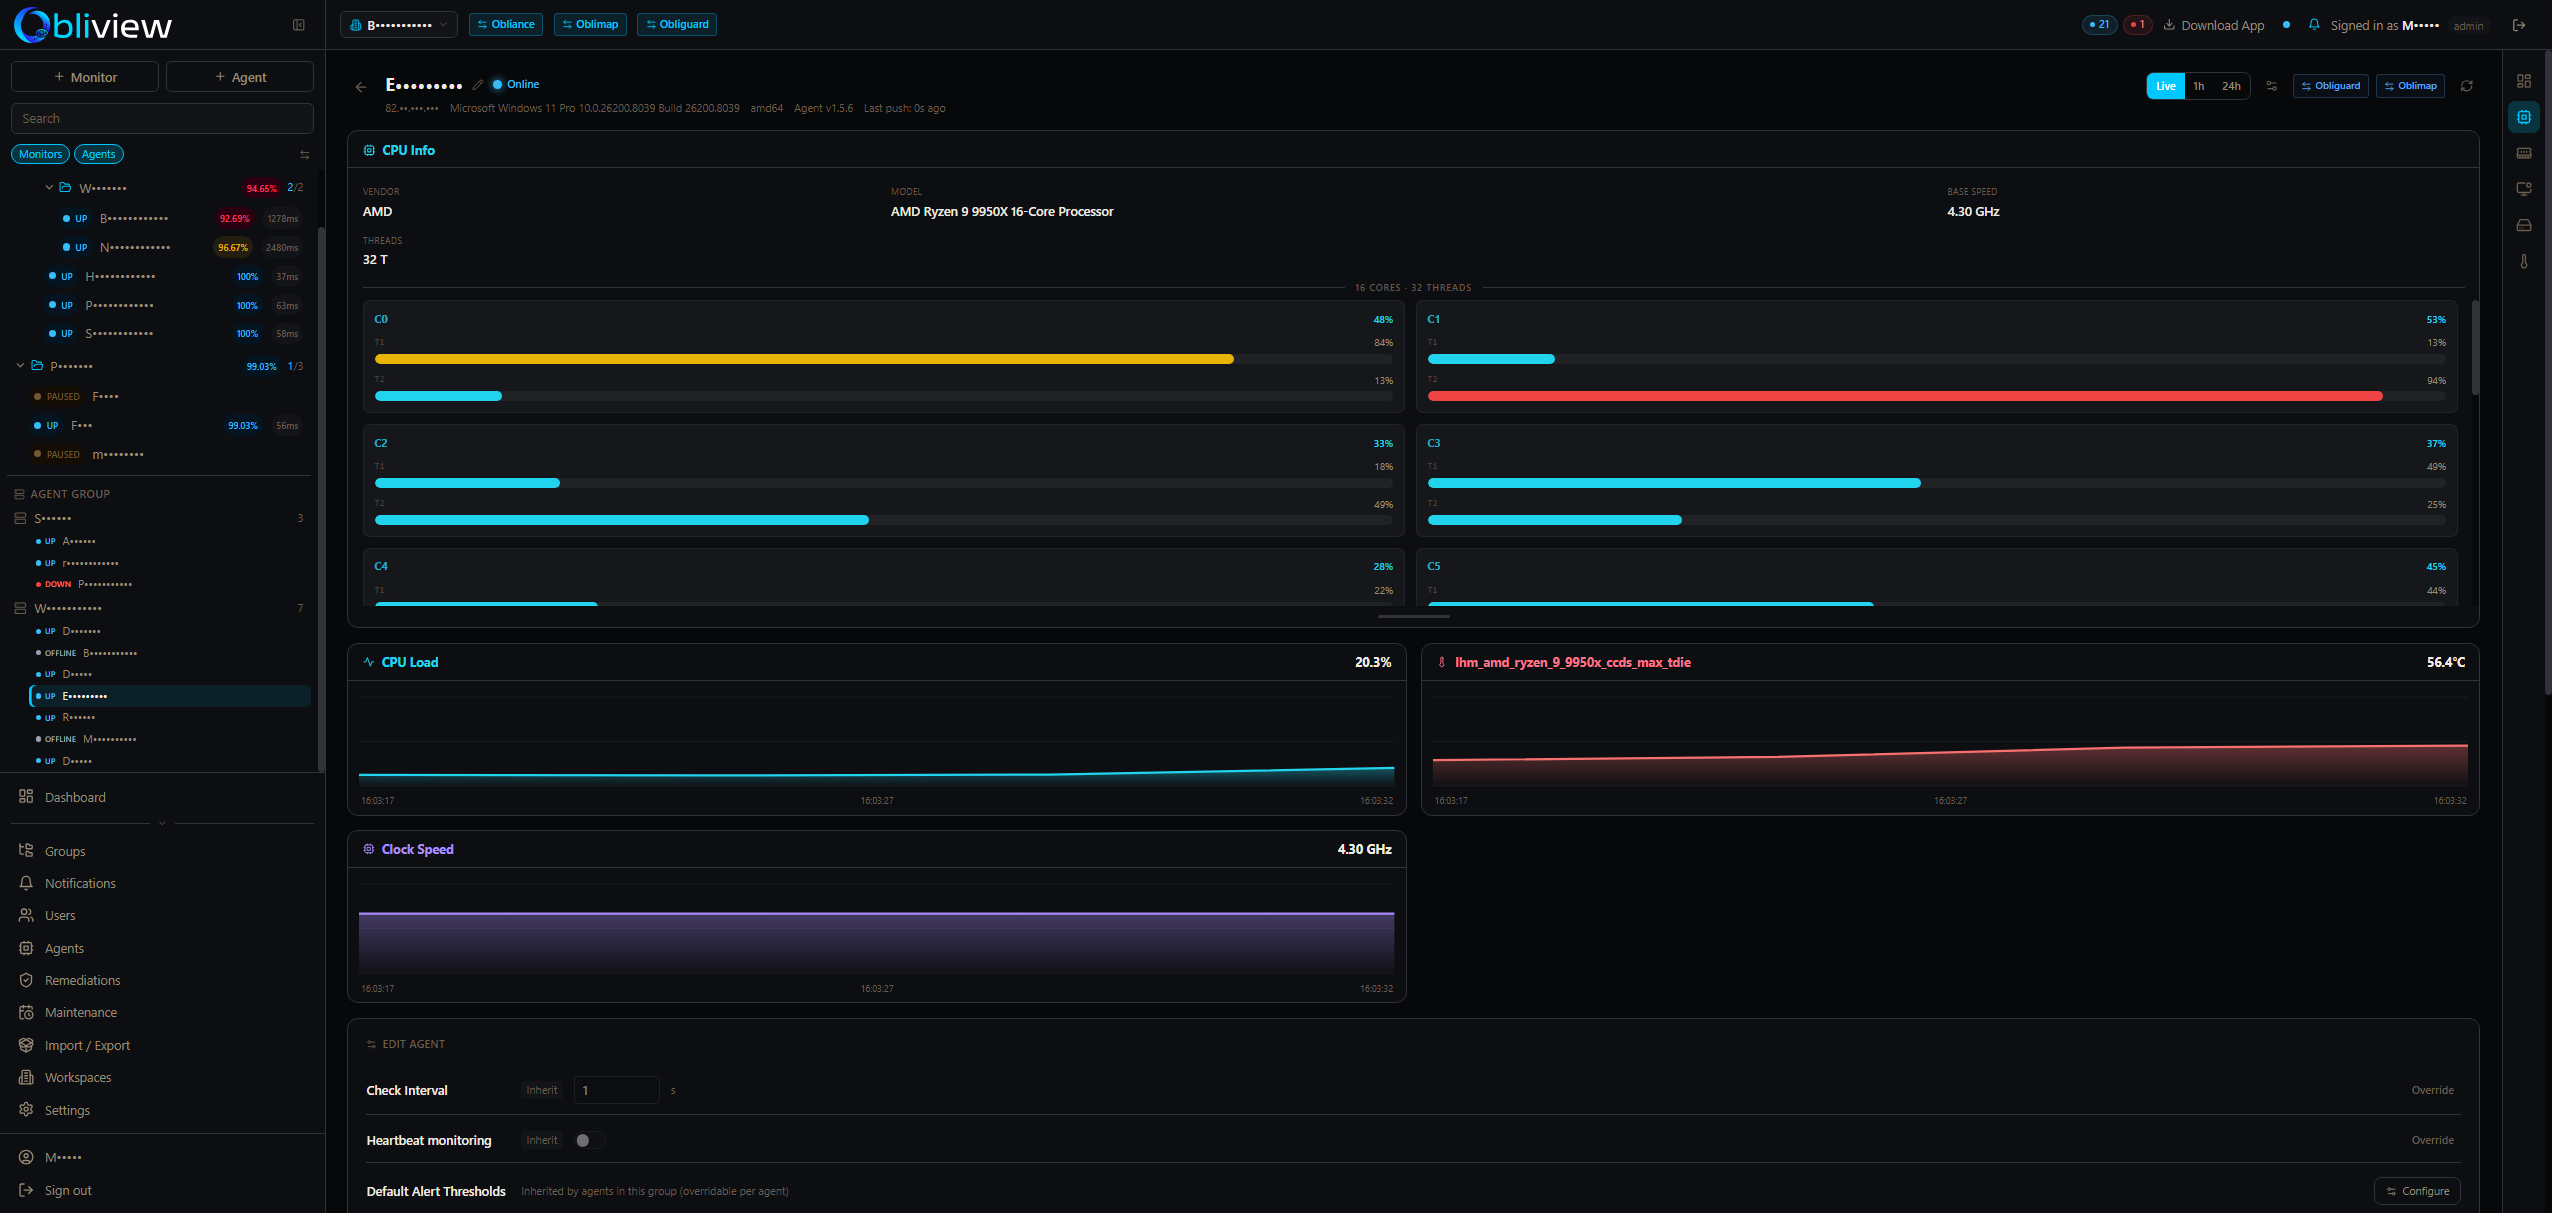Select the Monitors filter pill
Viewport: 2552px width, 1213px height.
point(40,153)
